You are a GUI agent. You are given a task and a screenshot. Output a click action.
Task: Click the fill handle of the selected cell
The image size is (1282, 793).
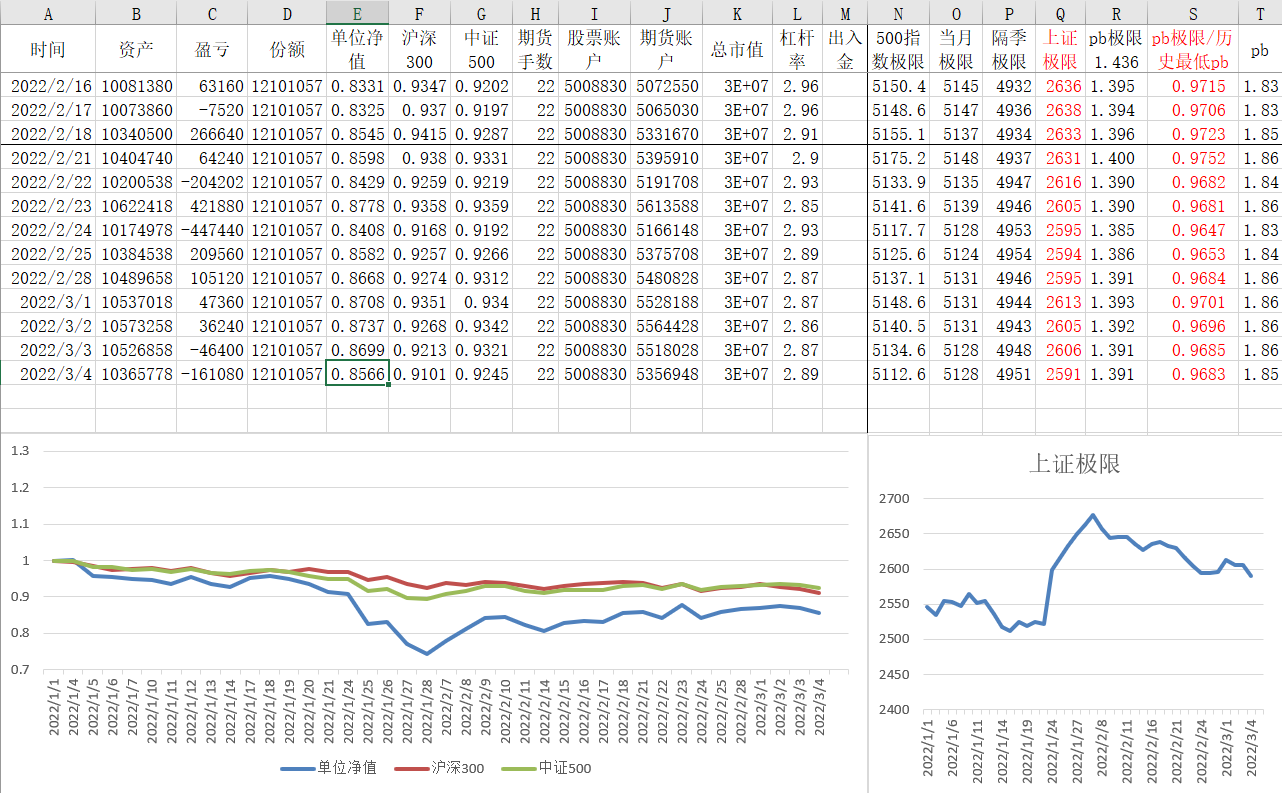[388, 385]
